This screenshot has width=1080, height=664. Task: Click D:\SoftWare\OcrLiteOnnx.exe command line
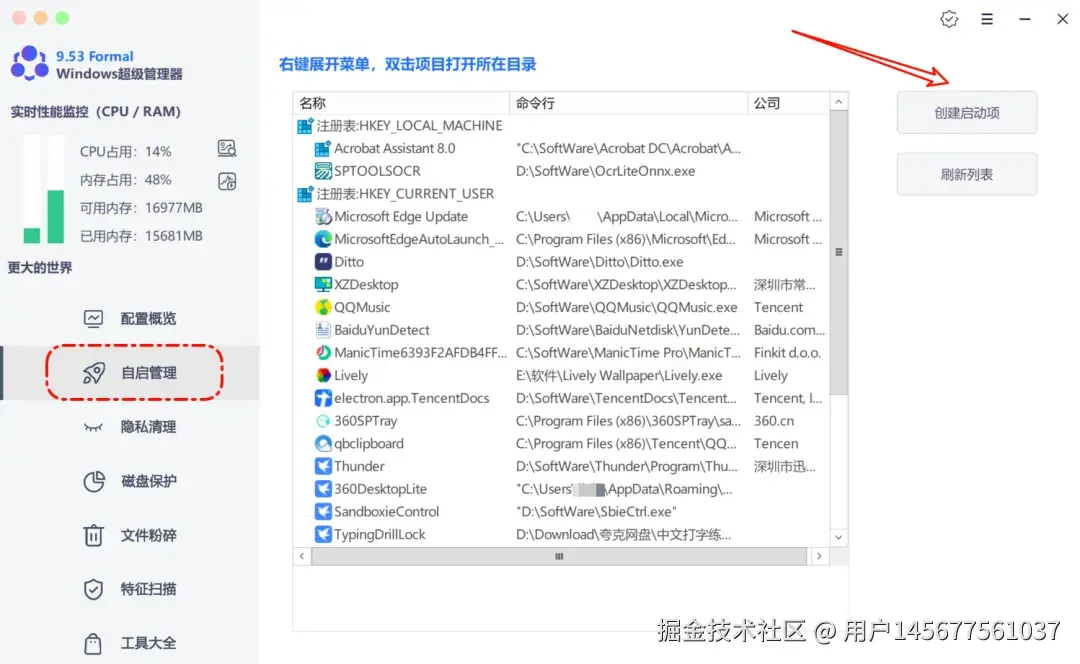[605, 171]
